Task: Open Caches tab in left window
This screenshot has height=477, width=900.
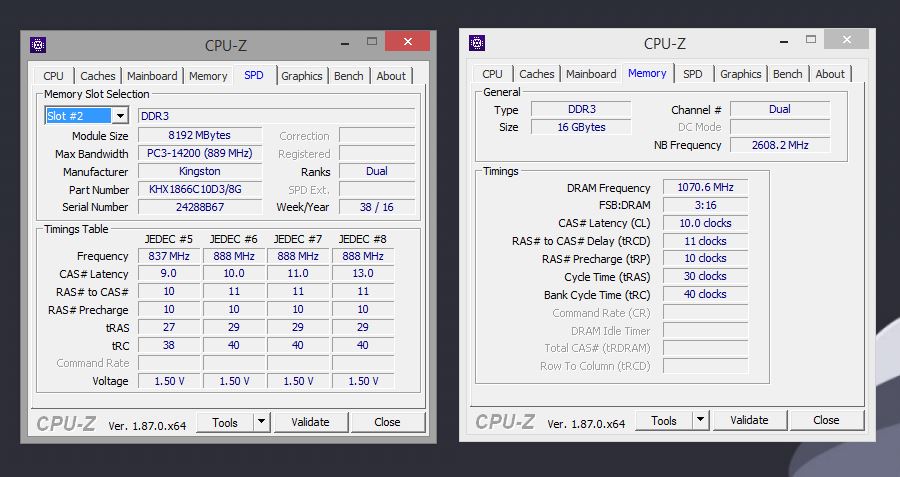Action: click(98, 76)
